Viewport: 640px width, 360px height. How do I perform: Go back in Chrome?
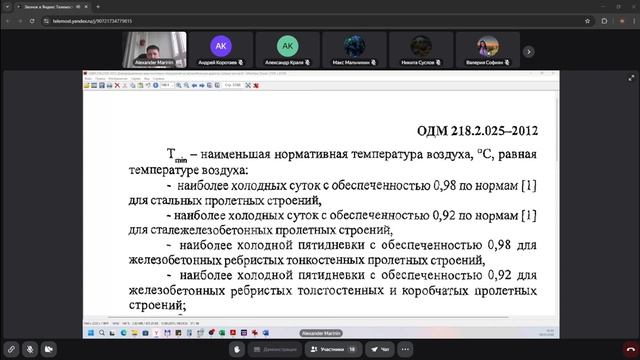click(8, 21)
